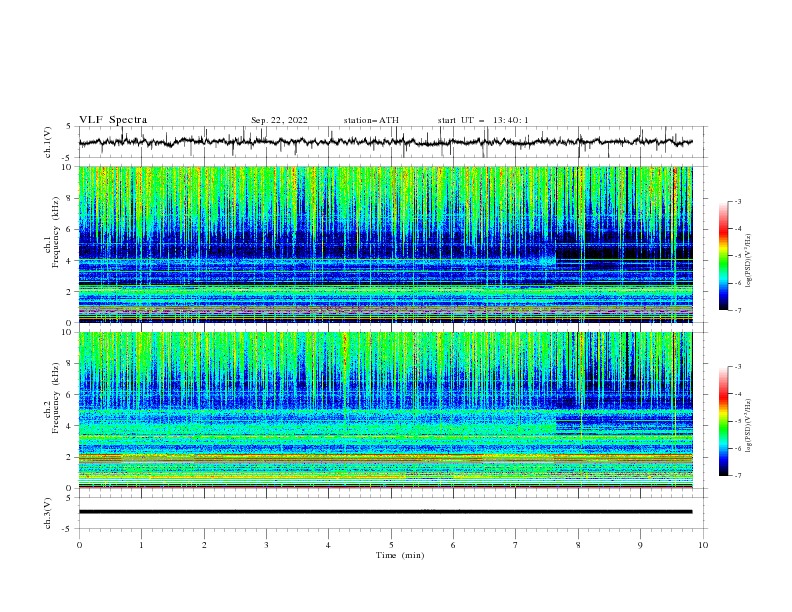
Task: Click the "ch.1(V)" waveform axis label
Action: 48,142
